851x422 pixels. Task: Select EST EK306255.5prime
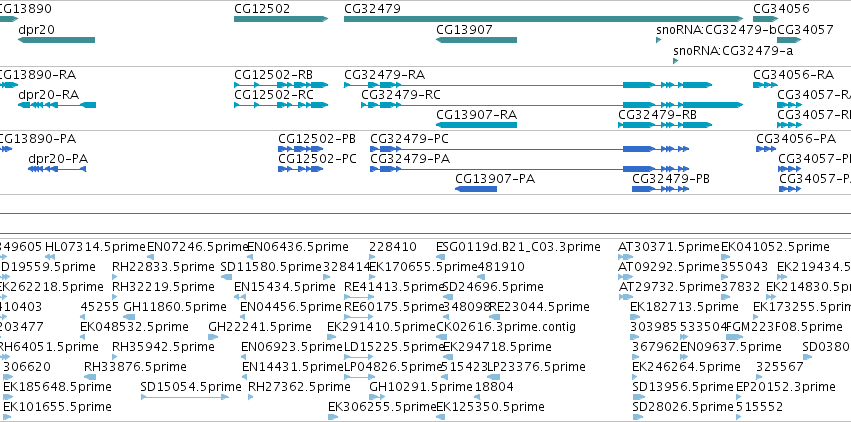pyautogui.click(x=382, y=406)
